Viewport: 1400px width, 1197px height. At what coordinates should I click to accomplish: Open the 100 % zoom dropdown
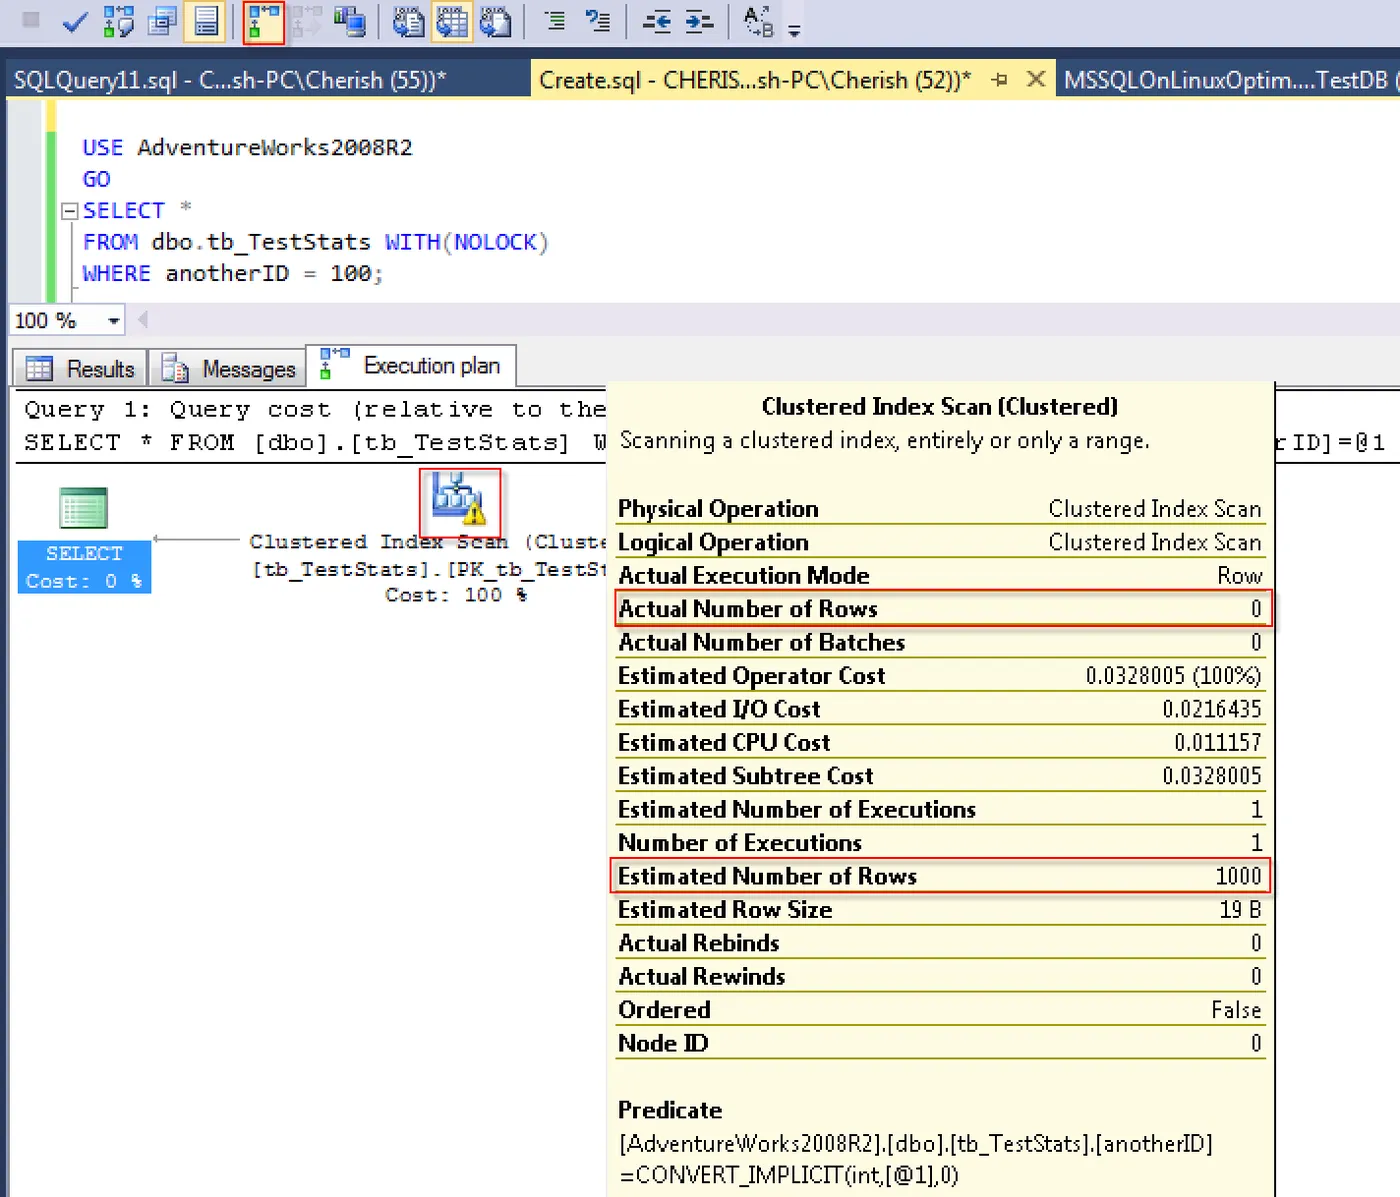click(x=114, y=321)
